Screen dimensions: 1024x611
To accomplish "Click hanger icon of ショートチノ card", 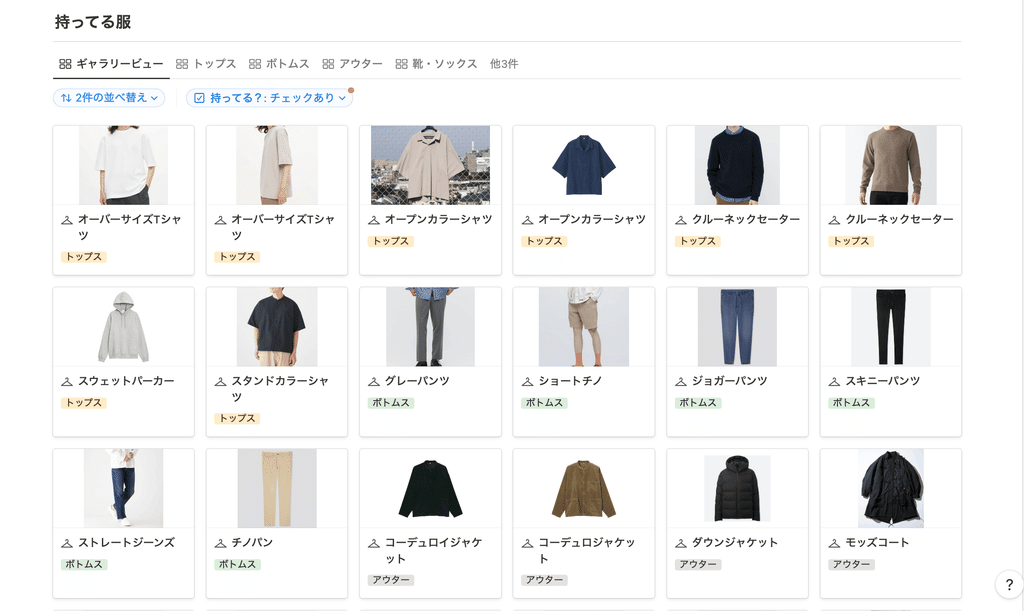I will (x=527, y=381).
